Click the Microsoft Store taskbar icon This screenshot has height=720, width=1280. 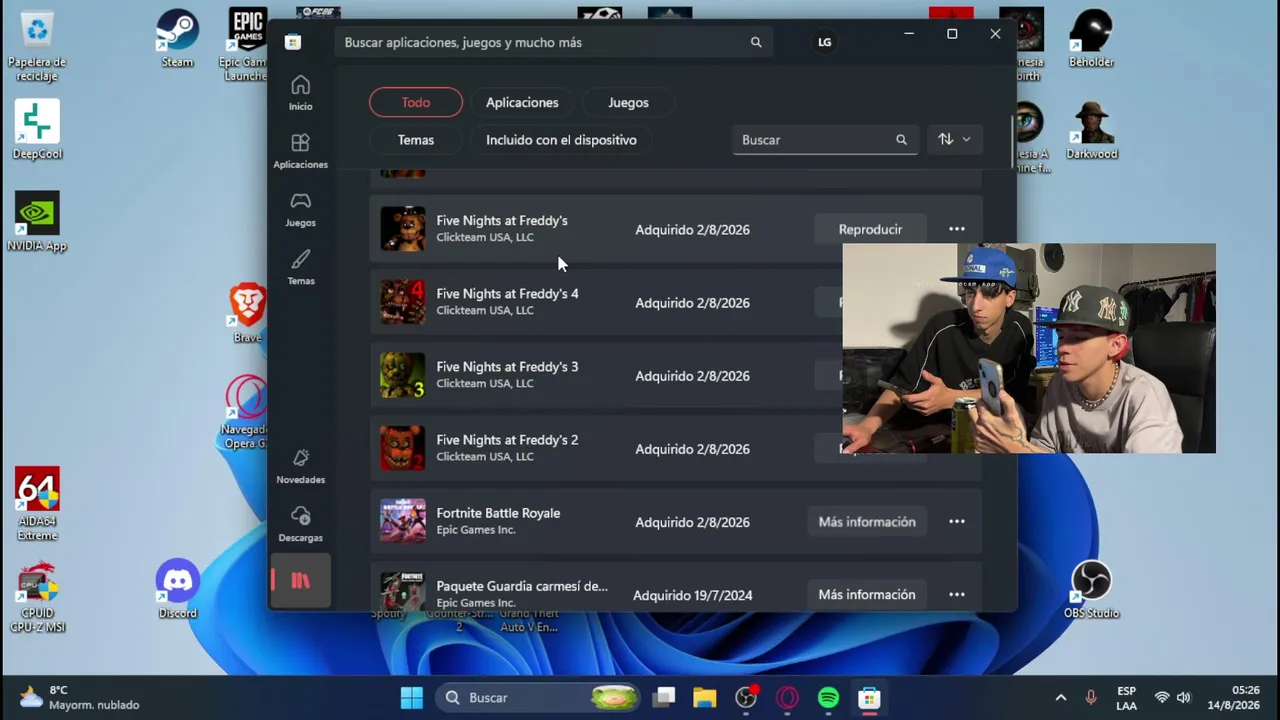[869, 698]
